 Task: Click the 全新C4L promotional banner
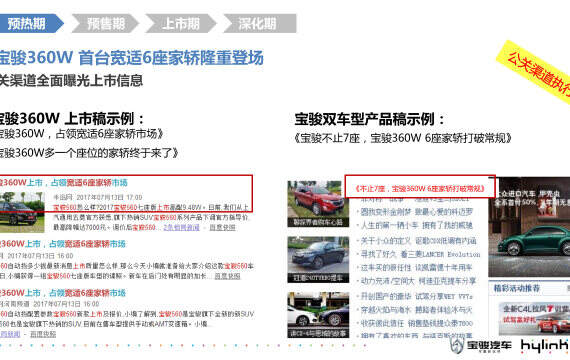pyautogui.click(x=534, y=319)
